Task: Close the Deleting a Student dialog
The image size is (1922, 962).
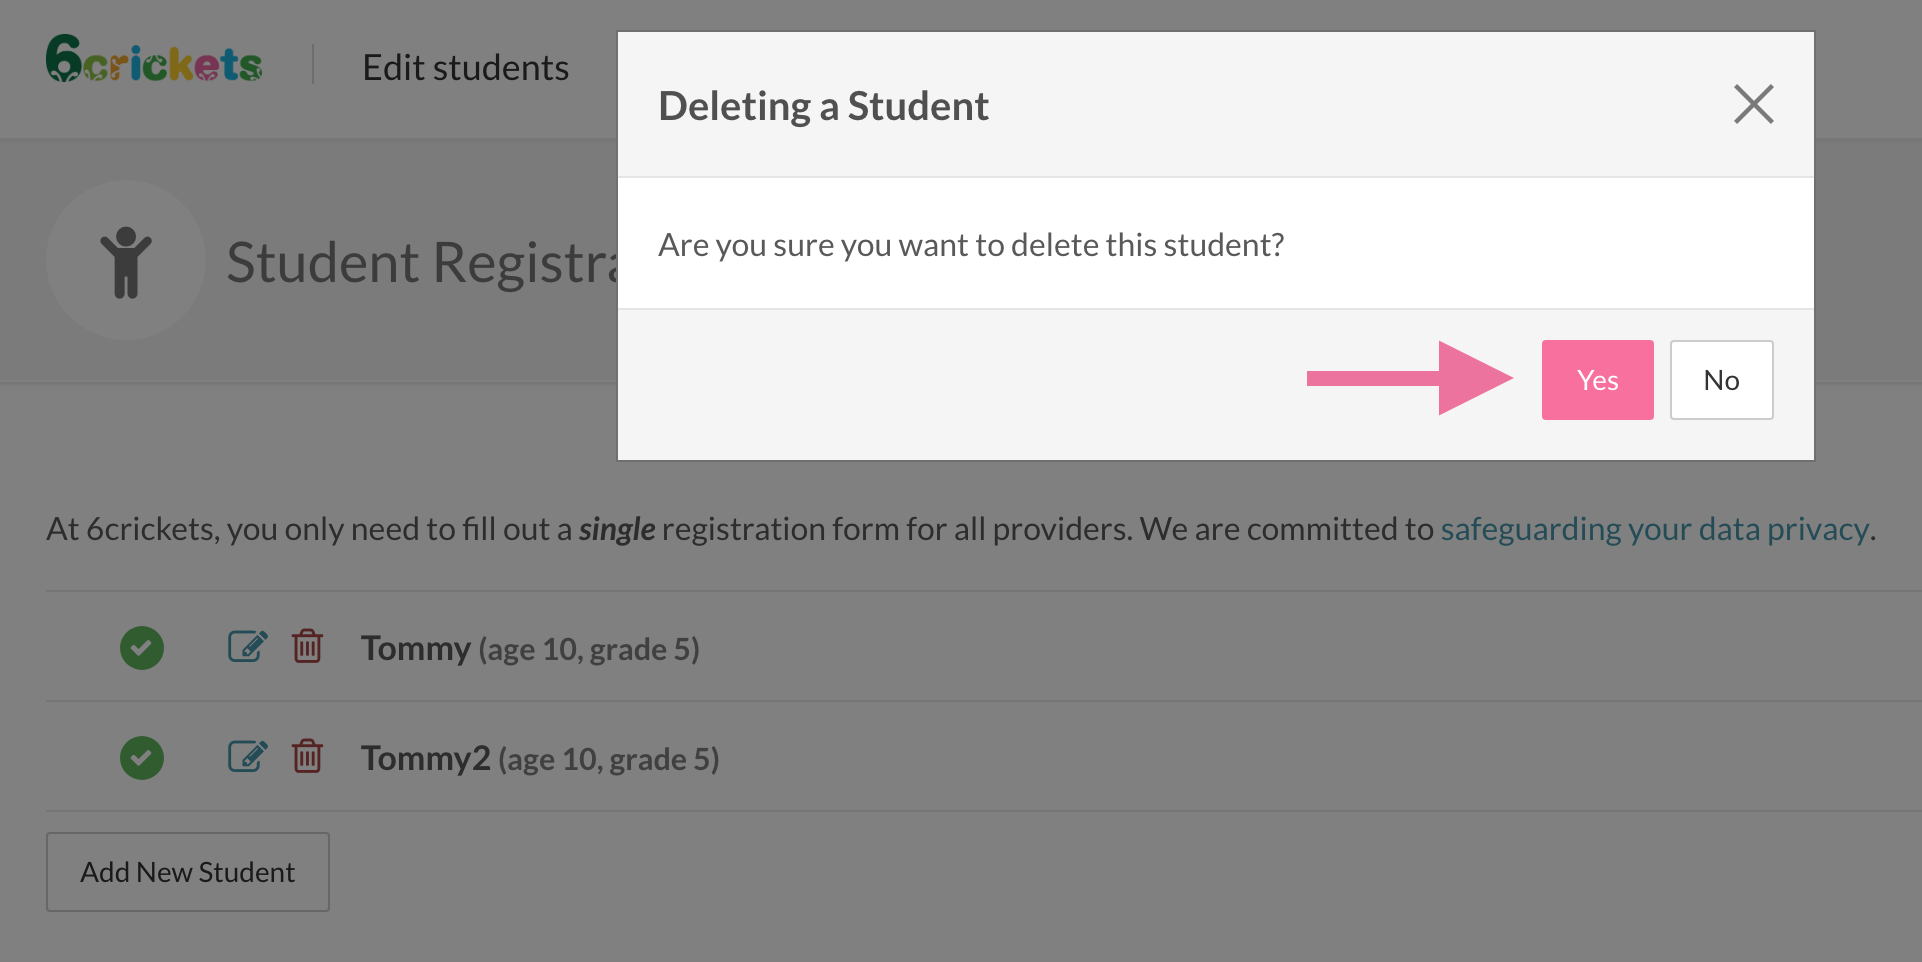Action: (x=1753, y=104)
